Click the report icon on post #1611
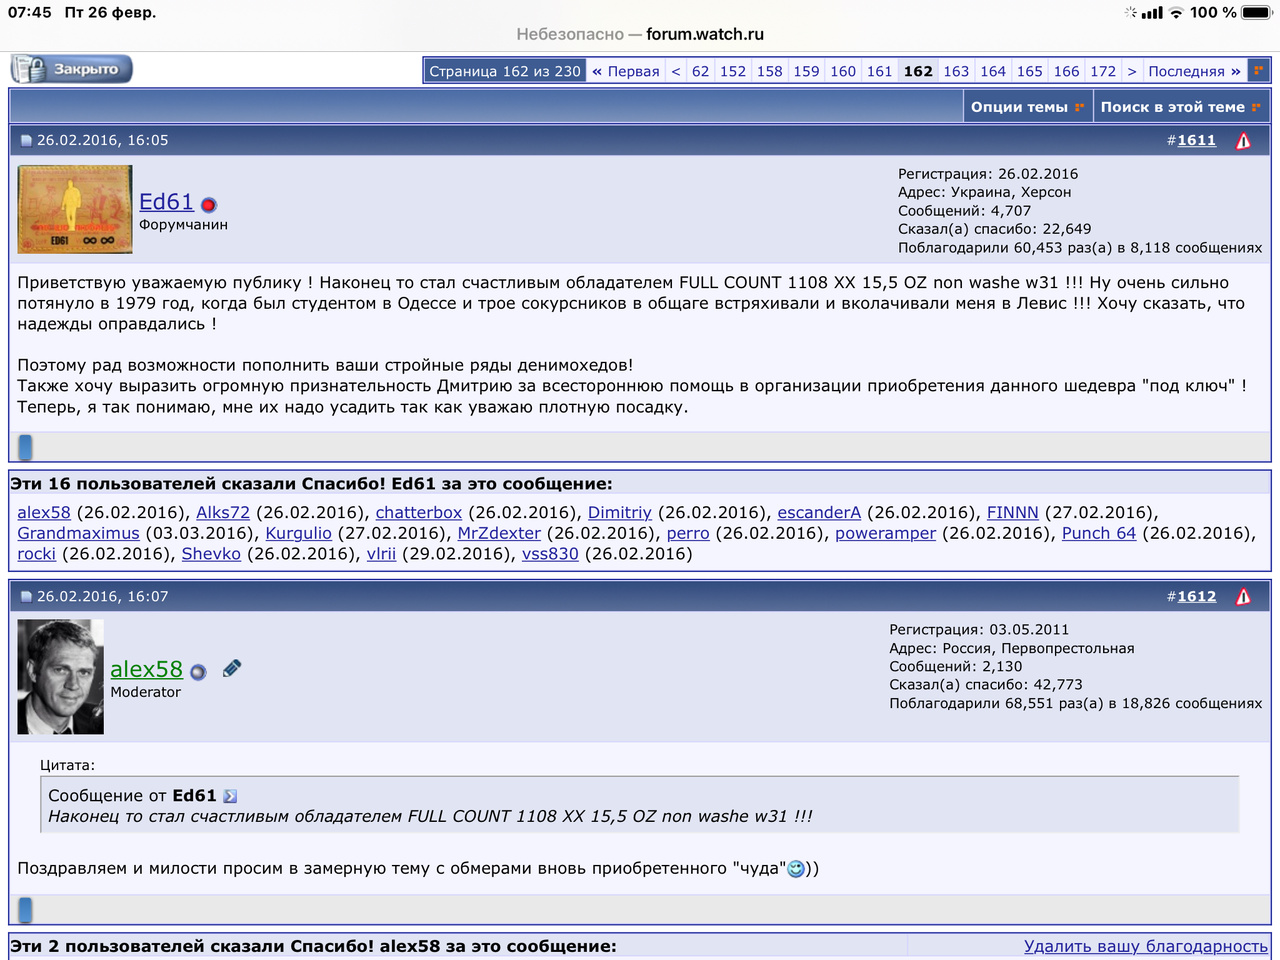 coord(1243,141)
